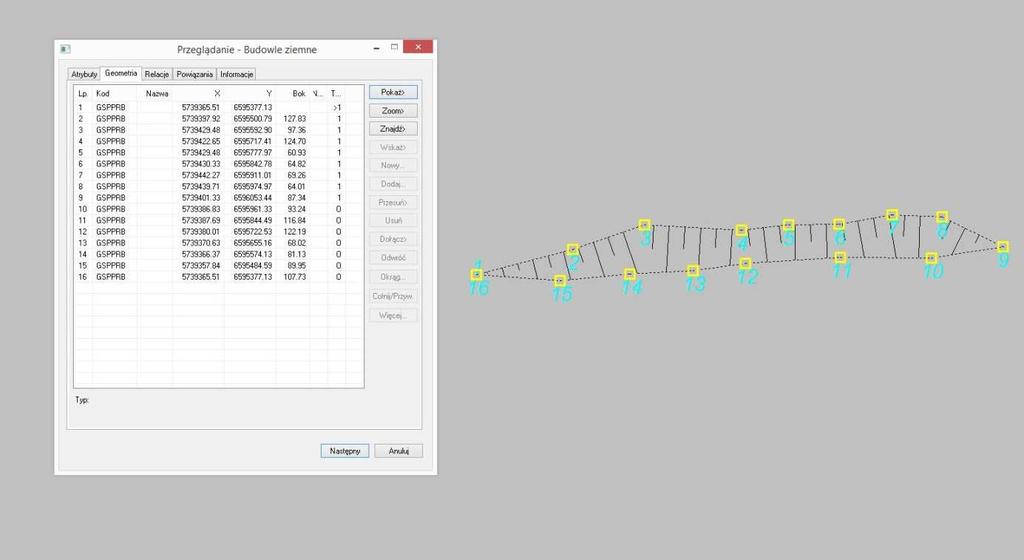Pick vertex marker 11 on lower edge

(x=840, y=257)
